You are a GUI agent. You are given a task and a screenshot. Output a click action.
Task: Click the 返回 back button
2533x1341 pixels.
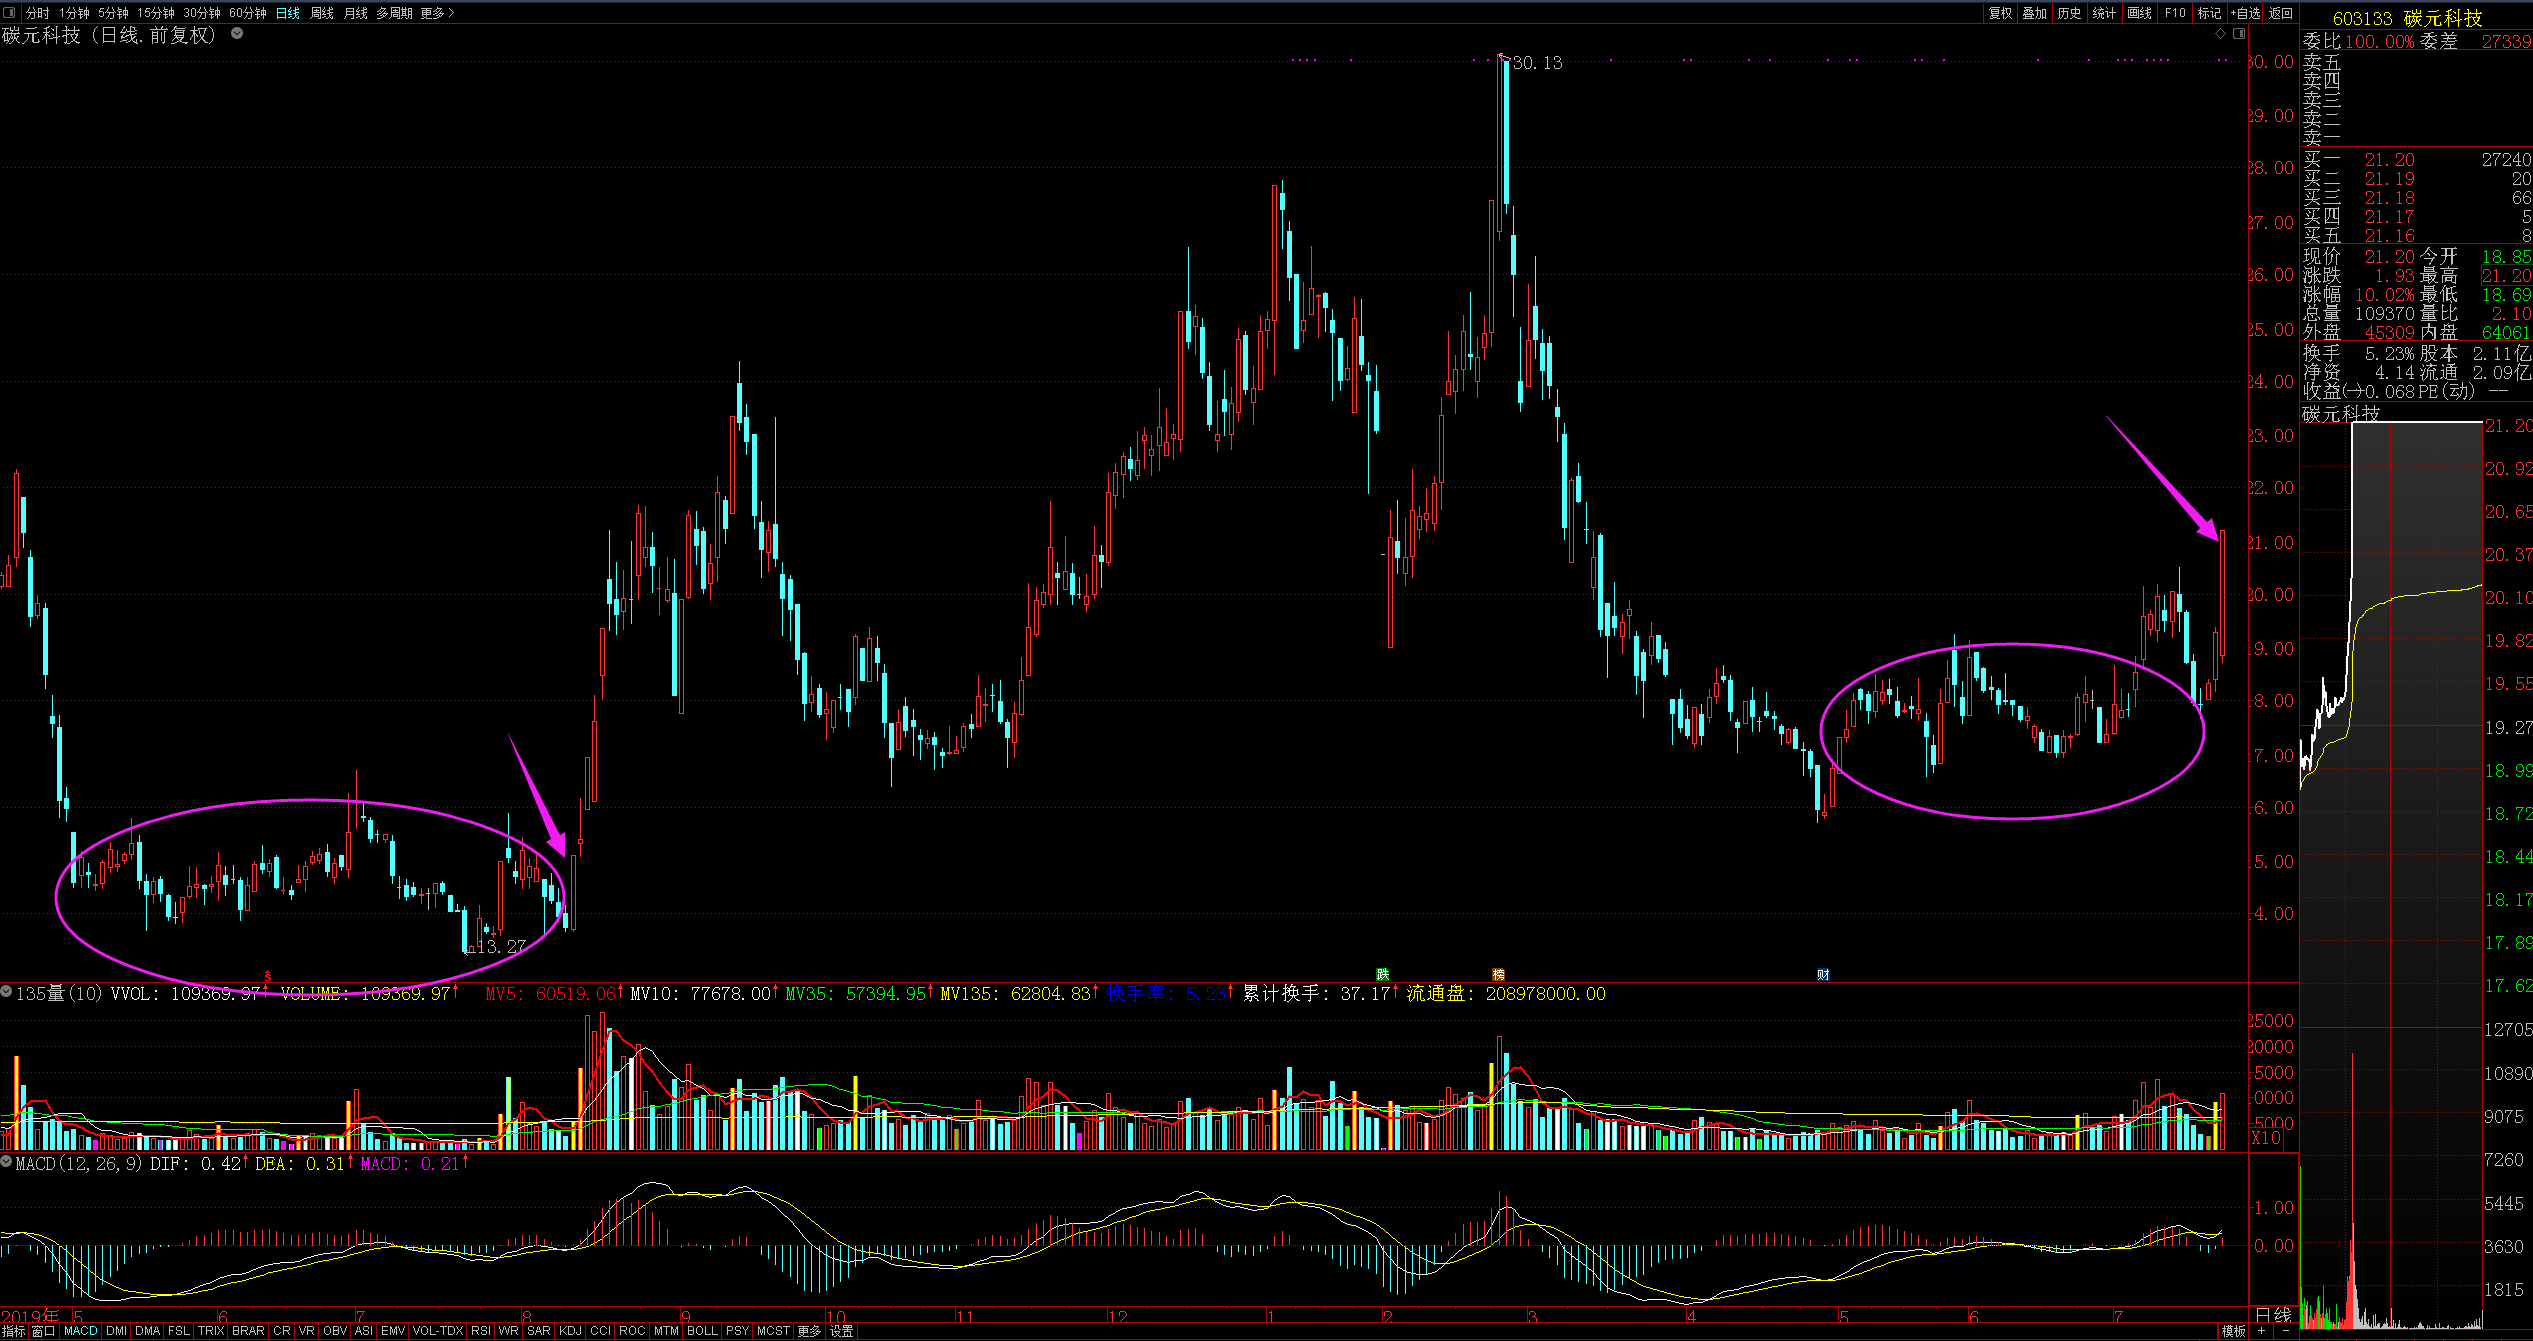(x=2281, y=13)
